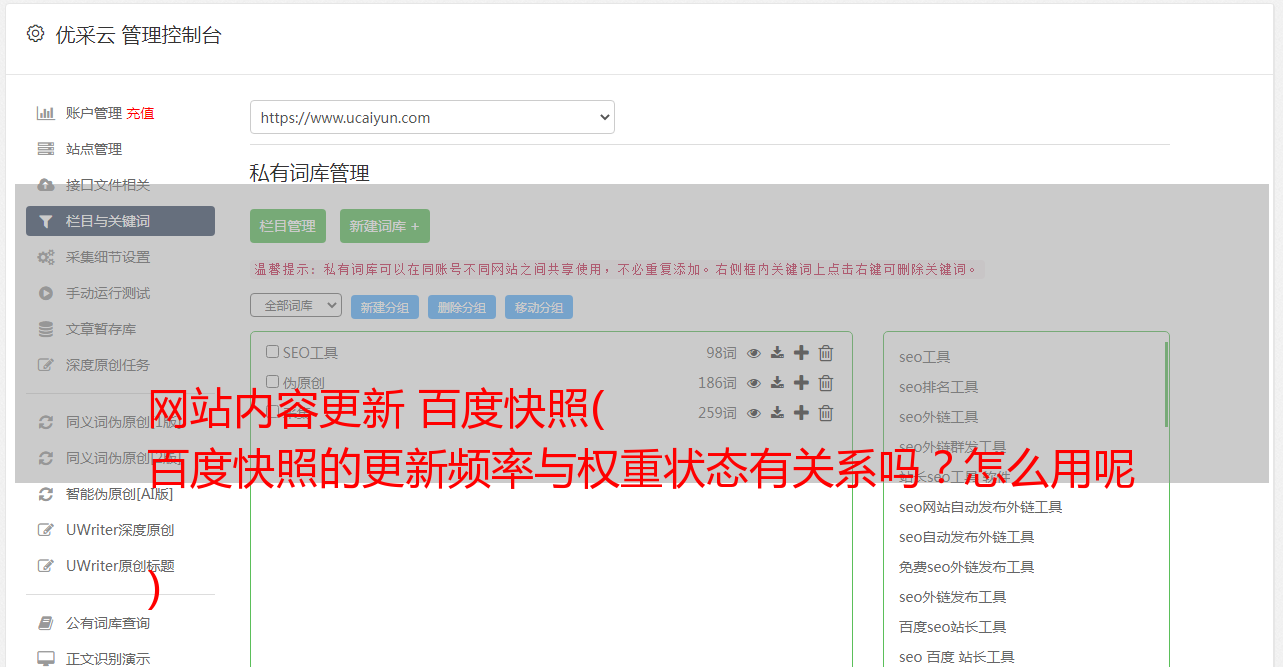
Task: Click the 移动分组 button
Action: coord(539,307)
